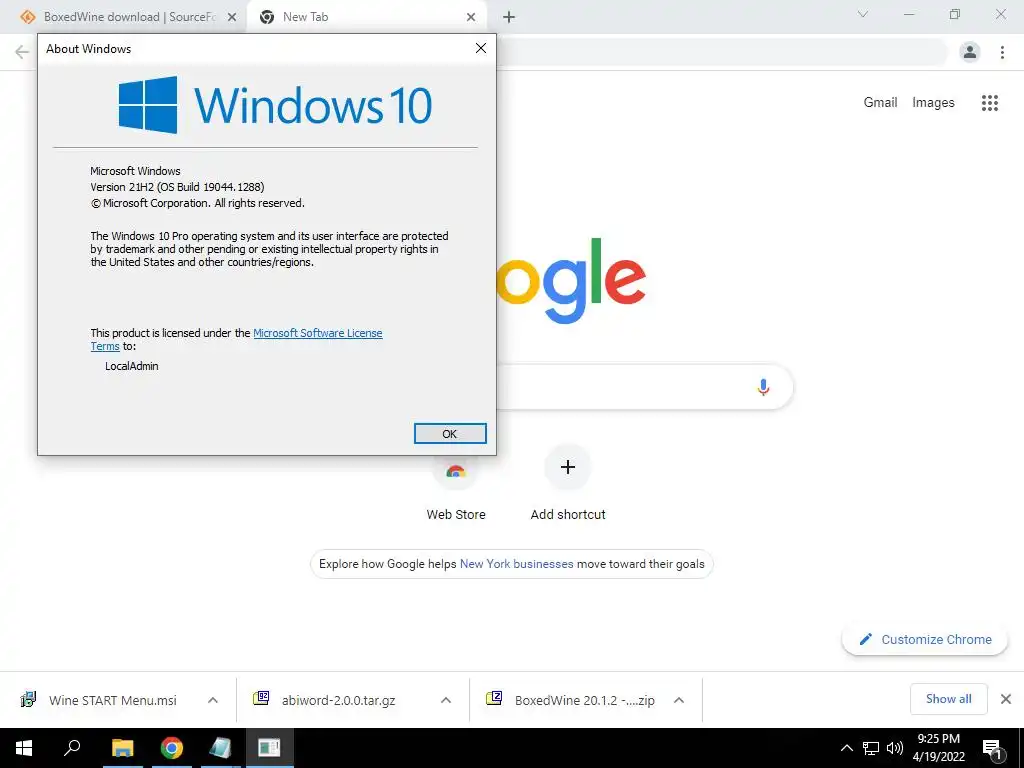Open the Windows Start menu
The width and height of the screenshot is (1024, 768).
24,748
